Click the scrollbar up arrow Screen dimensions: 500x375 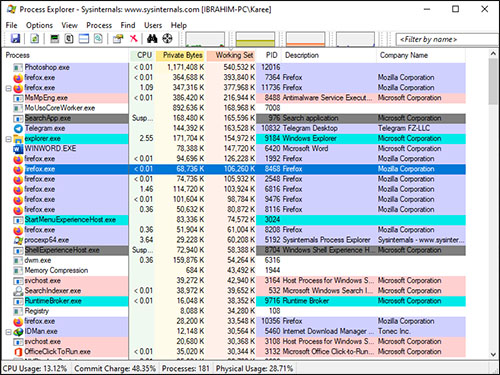[493, 53]
